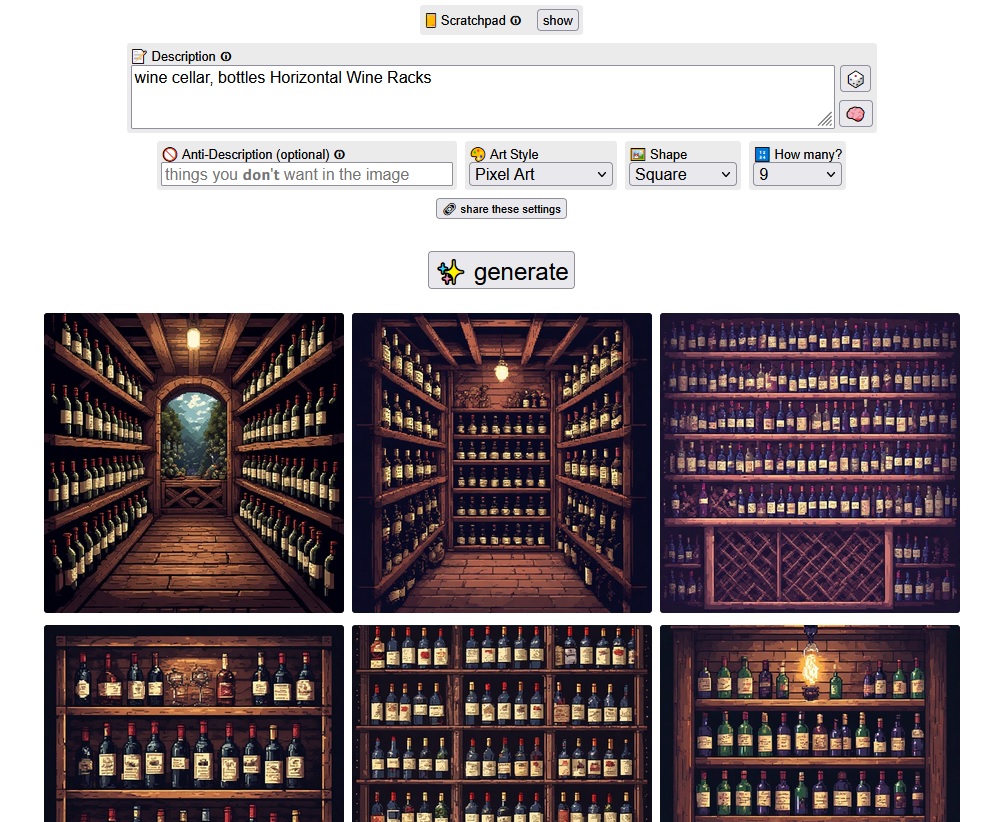The image size is (1005, 822).
Task: Click the Scratchpad info icon
Action: coord(515,21)
